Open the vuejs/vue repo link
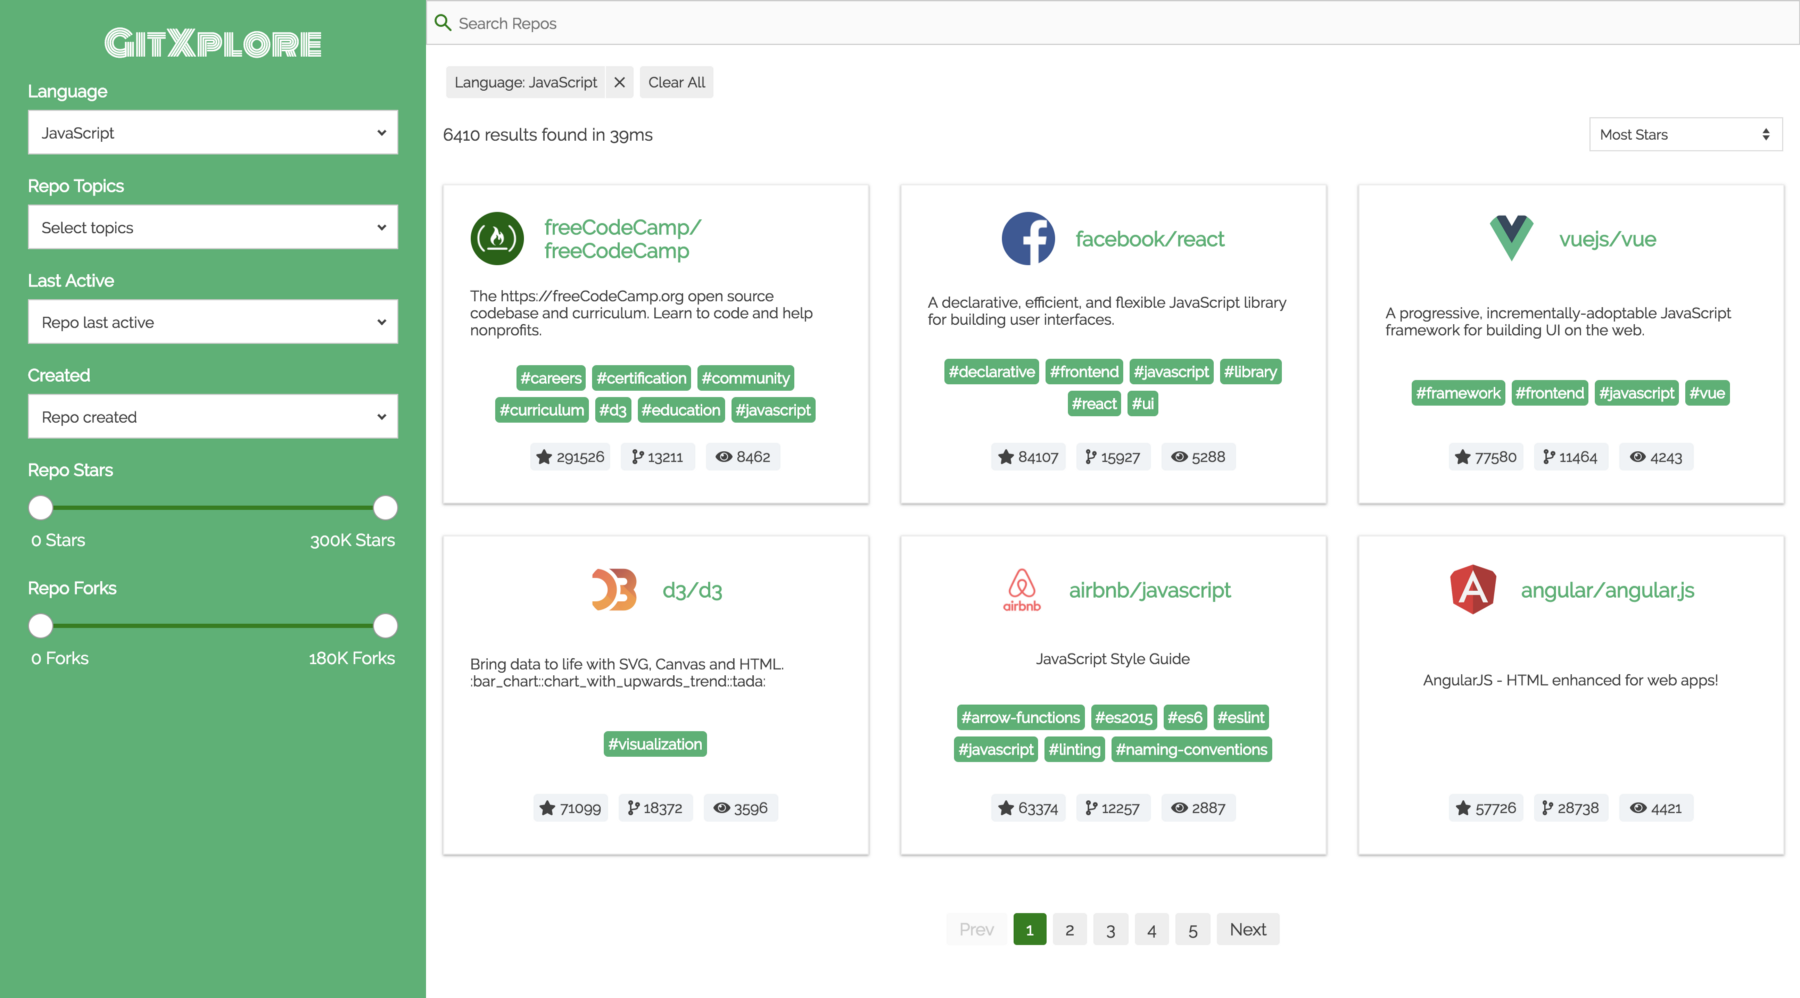This screenshot has height=998, width=1800. coord(1607,239)
